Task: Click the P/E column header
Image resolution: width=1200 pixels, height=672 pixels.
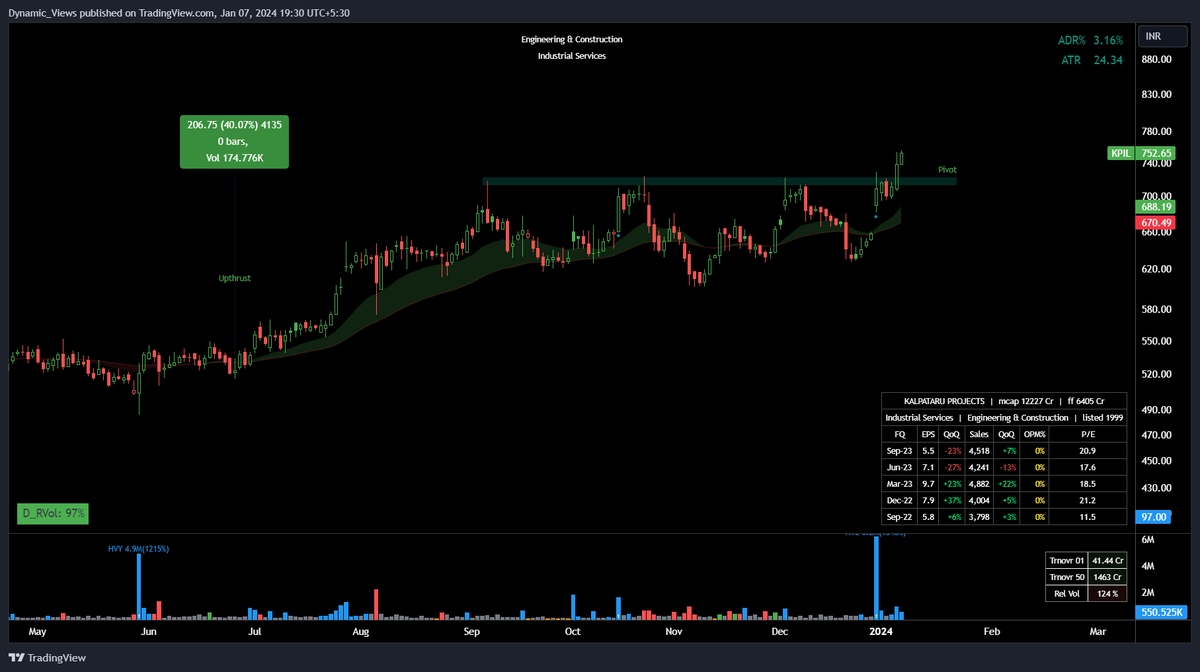Action: point(1089,434)
